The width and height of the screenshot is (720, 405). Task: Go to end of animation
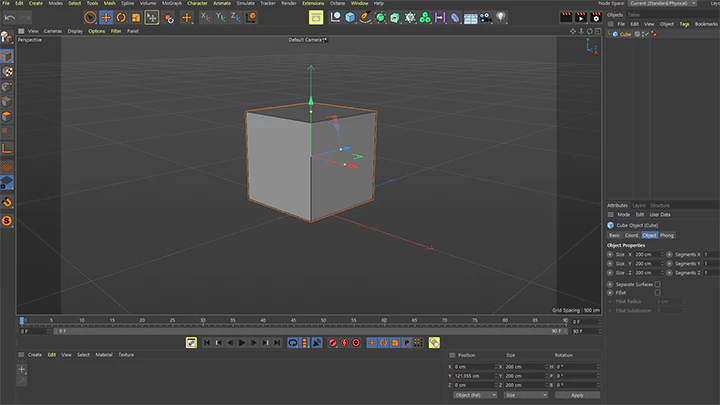coord(277,343)
